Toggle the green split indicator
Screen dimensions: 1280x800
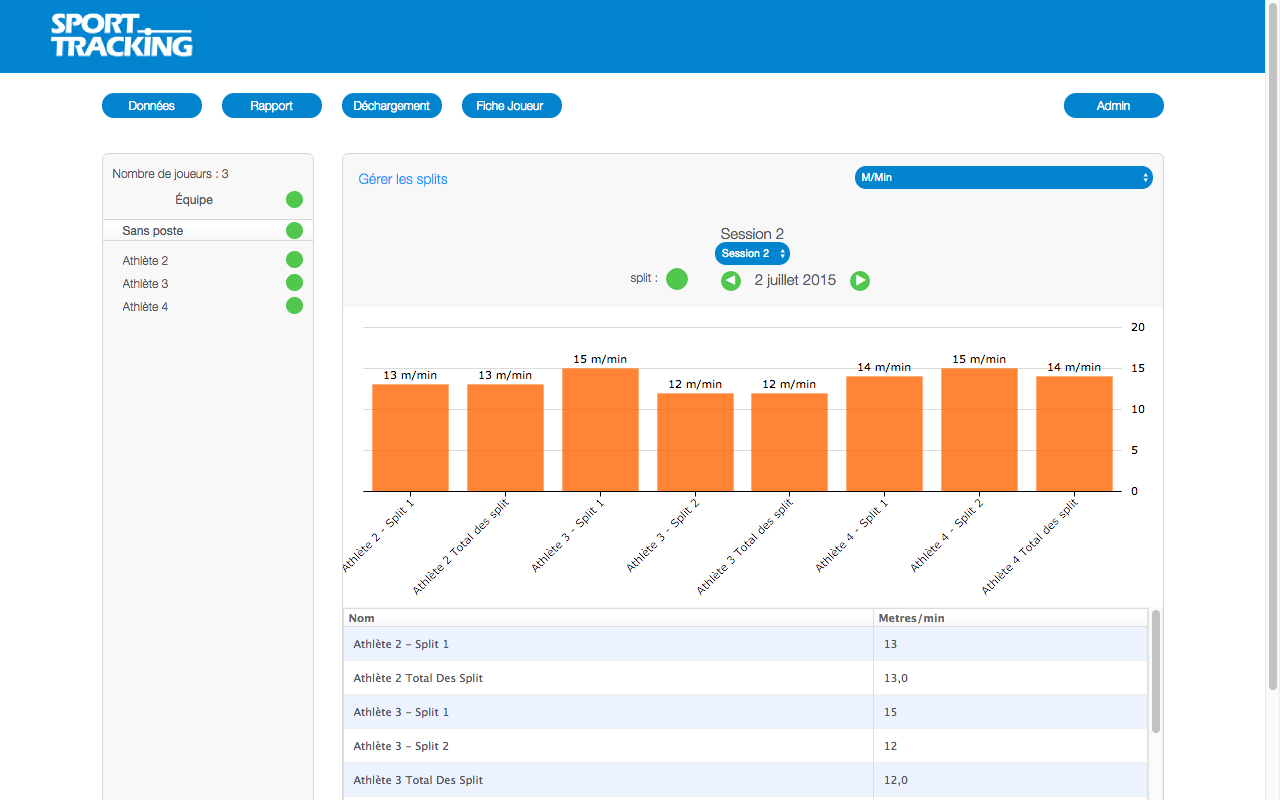point(677,279)
